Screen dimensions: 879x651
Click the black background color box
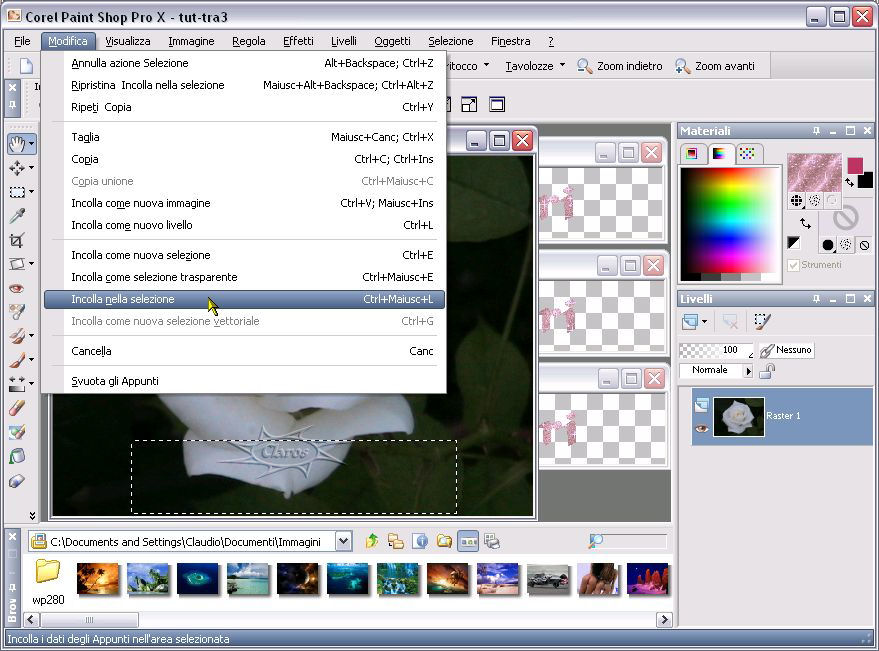(x=866, y=180)
